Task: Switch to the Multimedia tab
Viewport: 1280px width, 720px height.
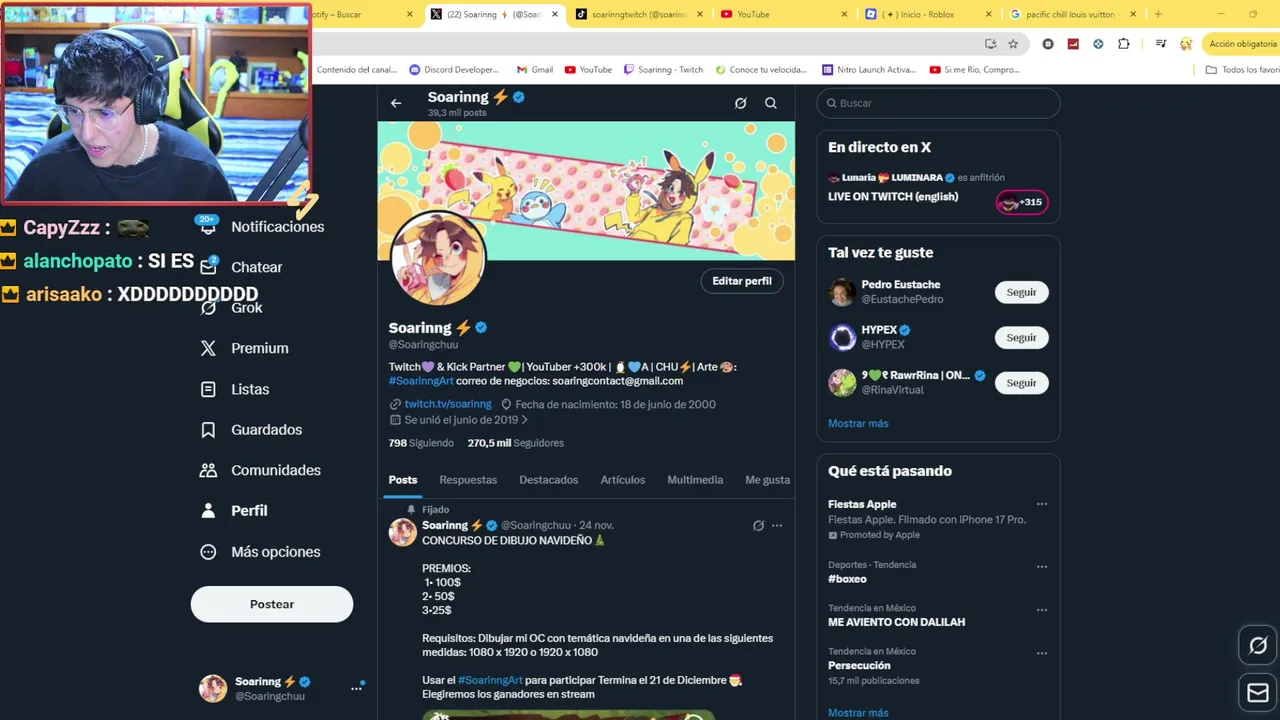Action: pyautogui.click(x=695, y=480)
